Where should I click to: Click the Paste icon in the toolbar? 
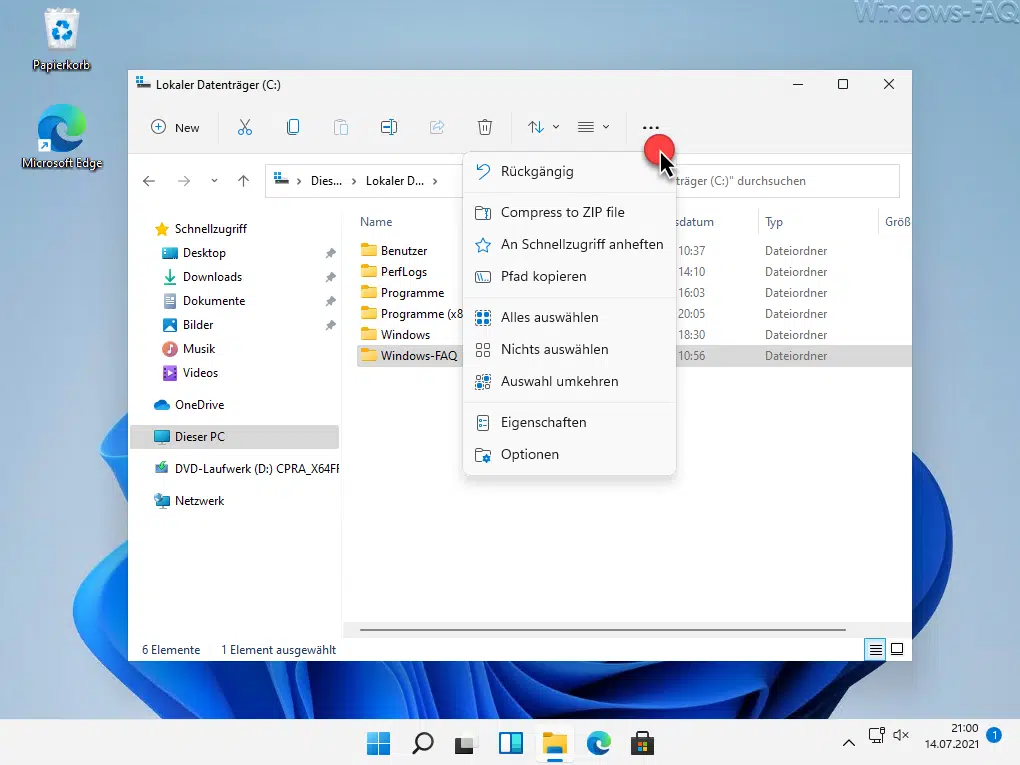(x=340, y=127)
